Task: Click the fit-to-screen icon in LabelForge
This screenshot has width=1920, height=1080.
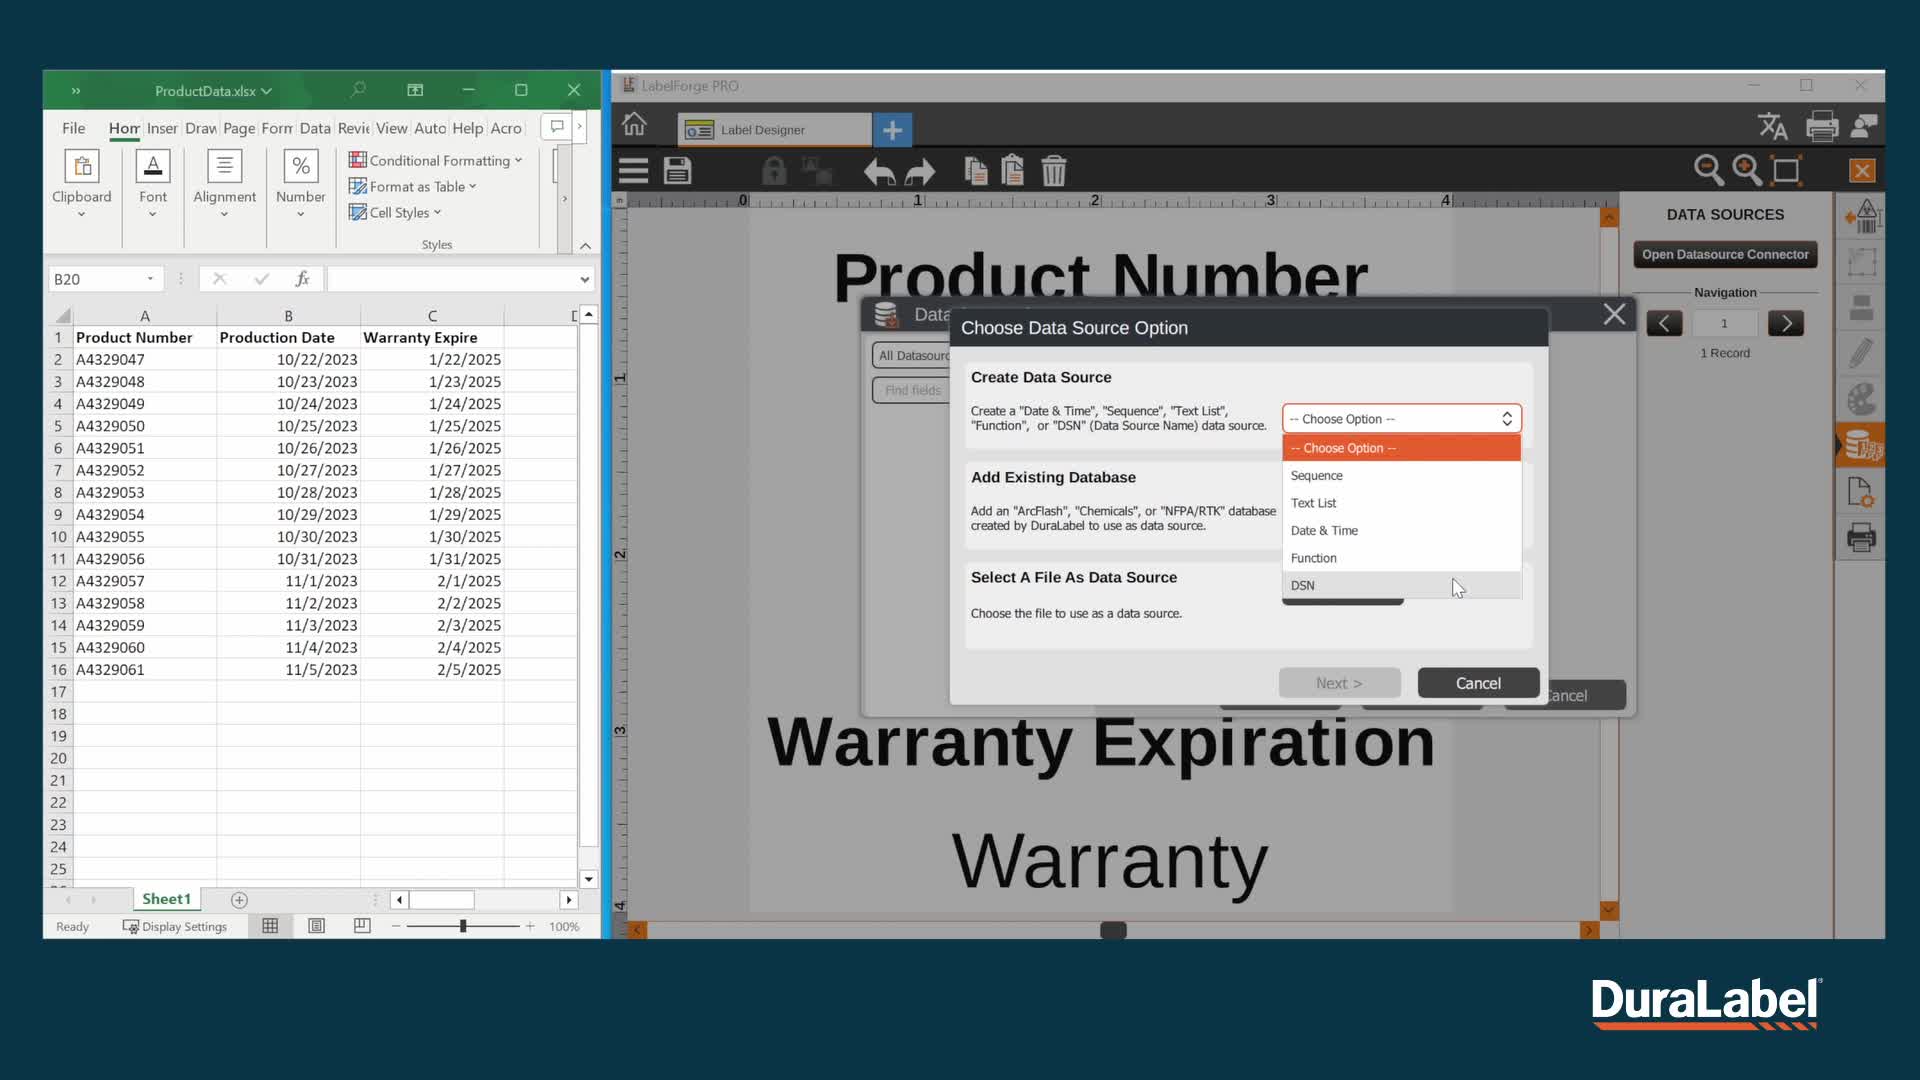Action: [x=1786, y=170]
